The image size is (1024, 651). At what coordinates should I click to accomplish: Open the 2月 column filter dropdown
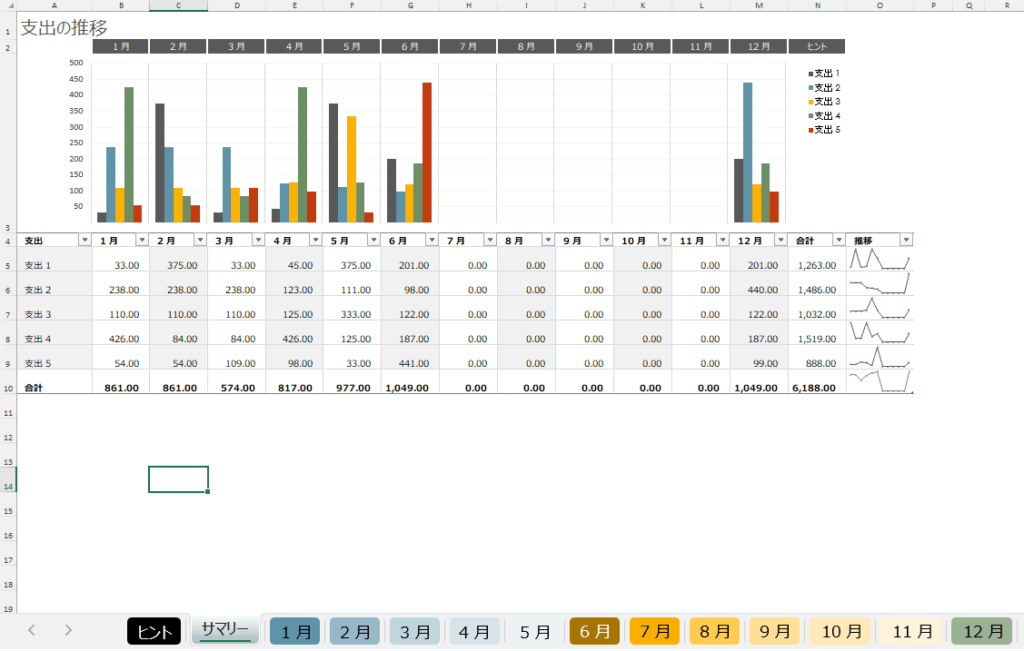point(200,240)
